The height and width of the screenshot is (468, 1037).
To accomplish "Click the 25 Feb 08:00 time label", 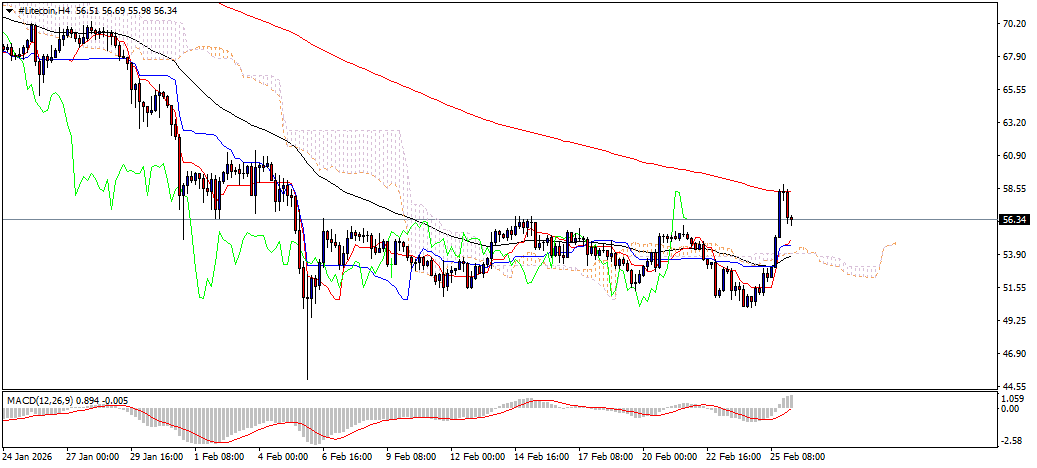I will point(799,457).
